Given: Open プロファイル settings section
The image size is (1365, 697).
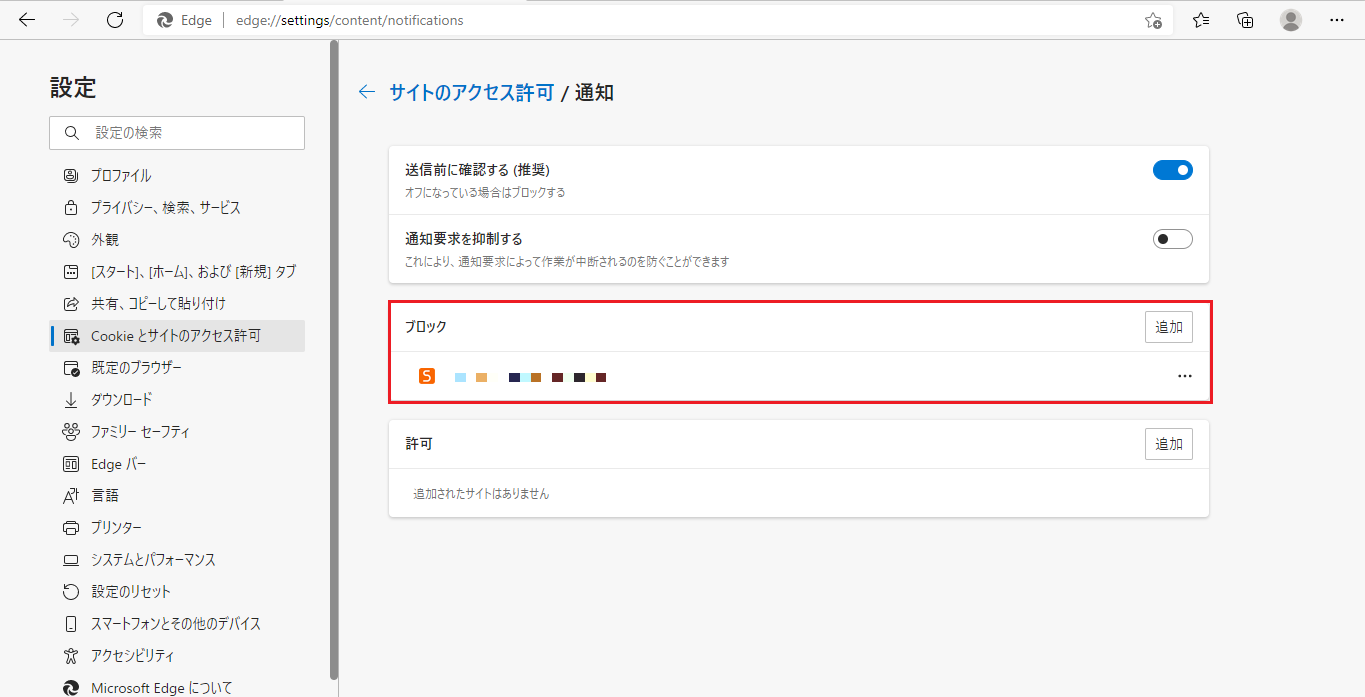Looking at the screenshot, I should [121, 176].
